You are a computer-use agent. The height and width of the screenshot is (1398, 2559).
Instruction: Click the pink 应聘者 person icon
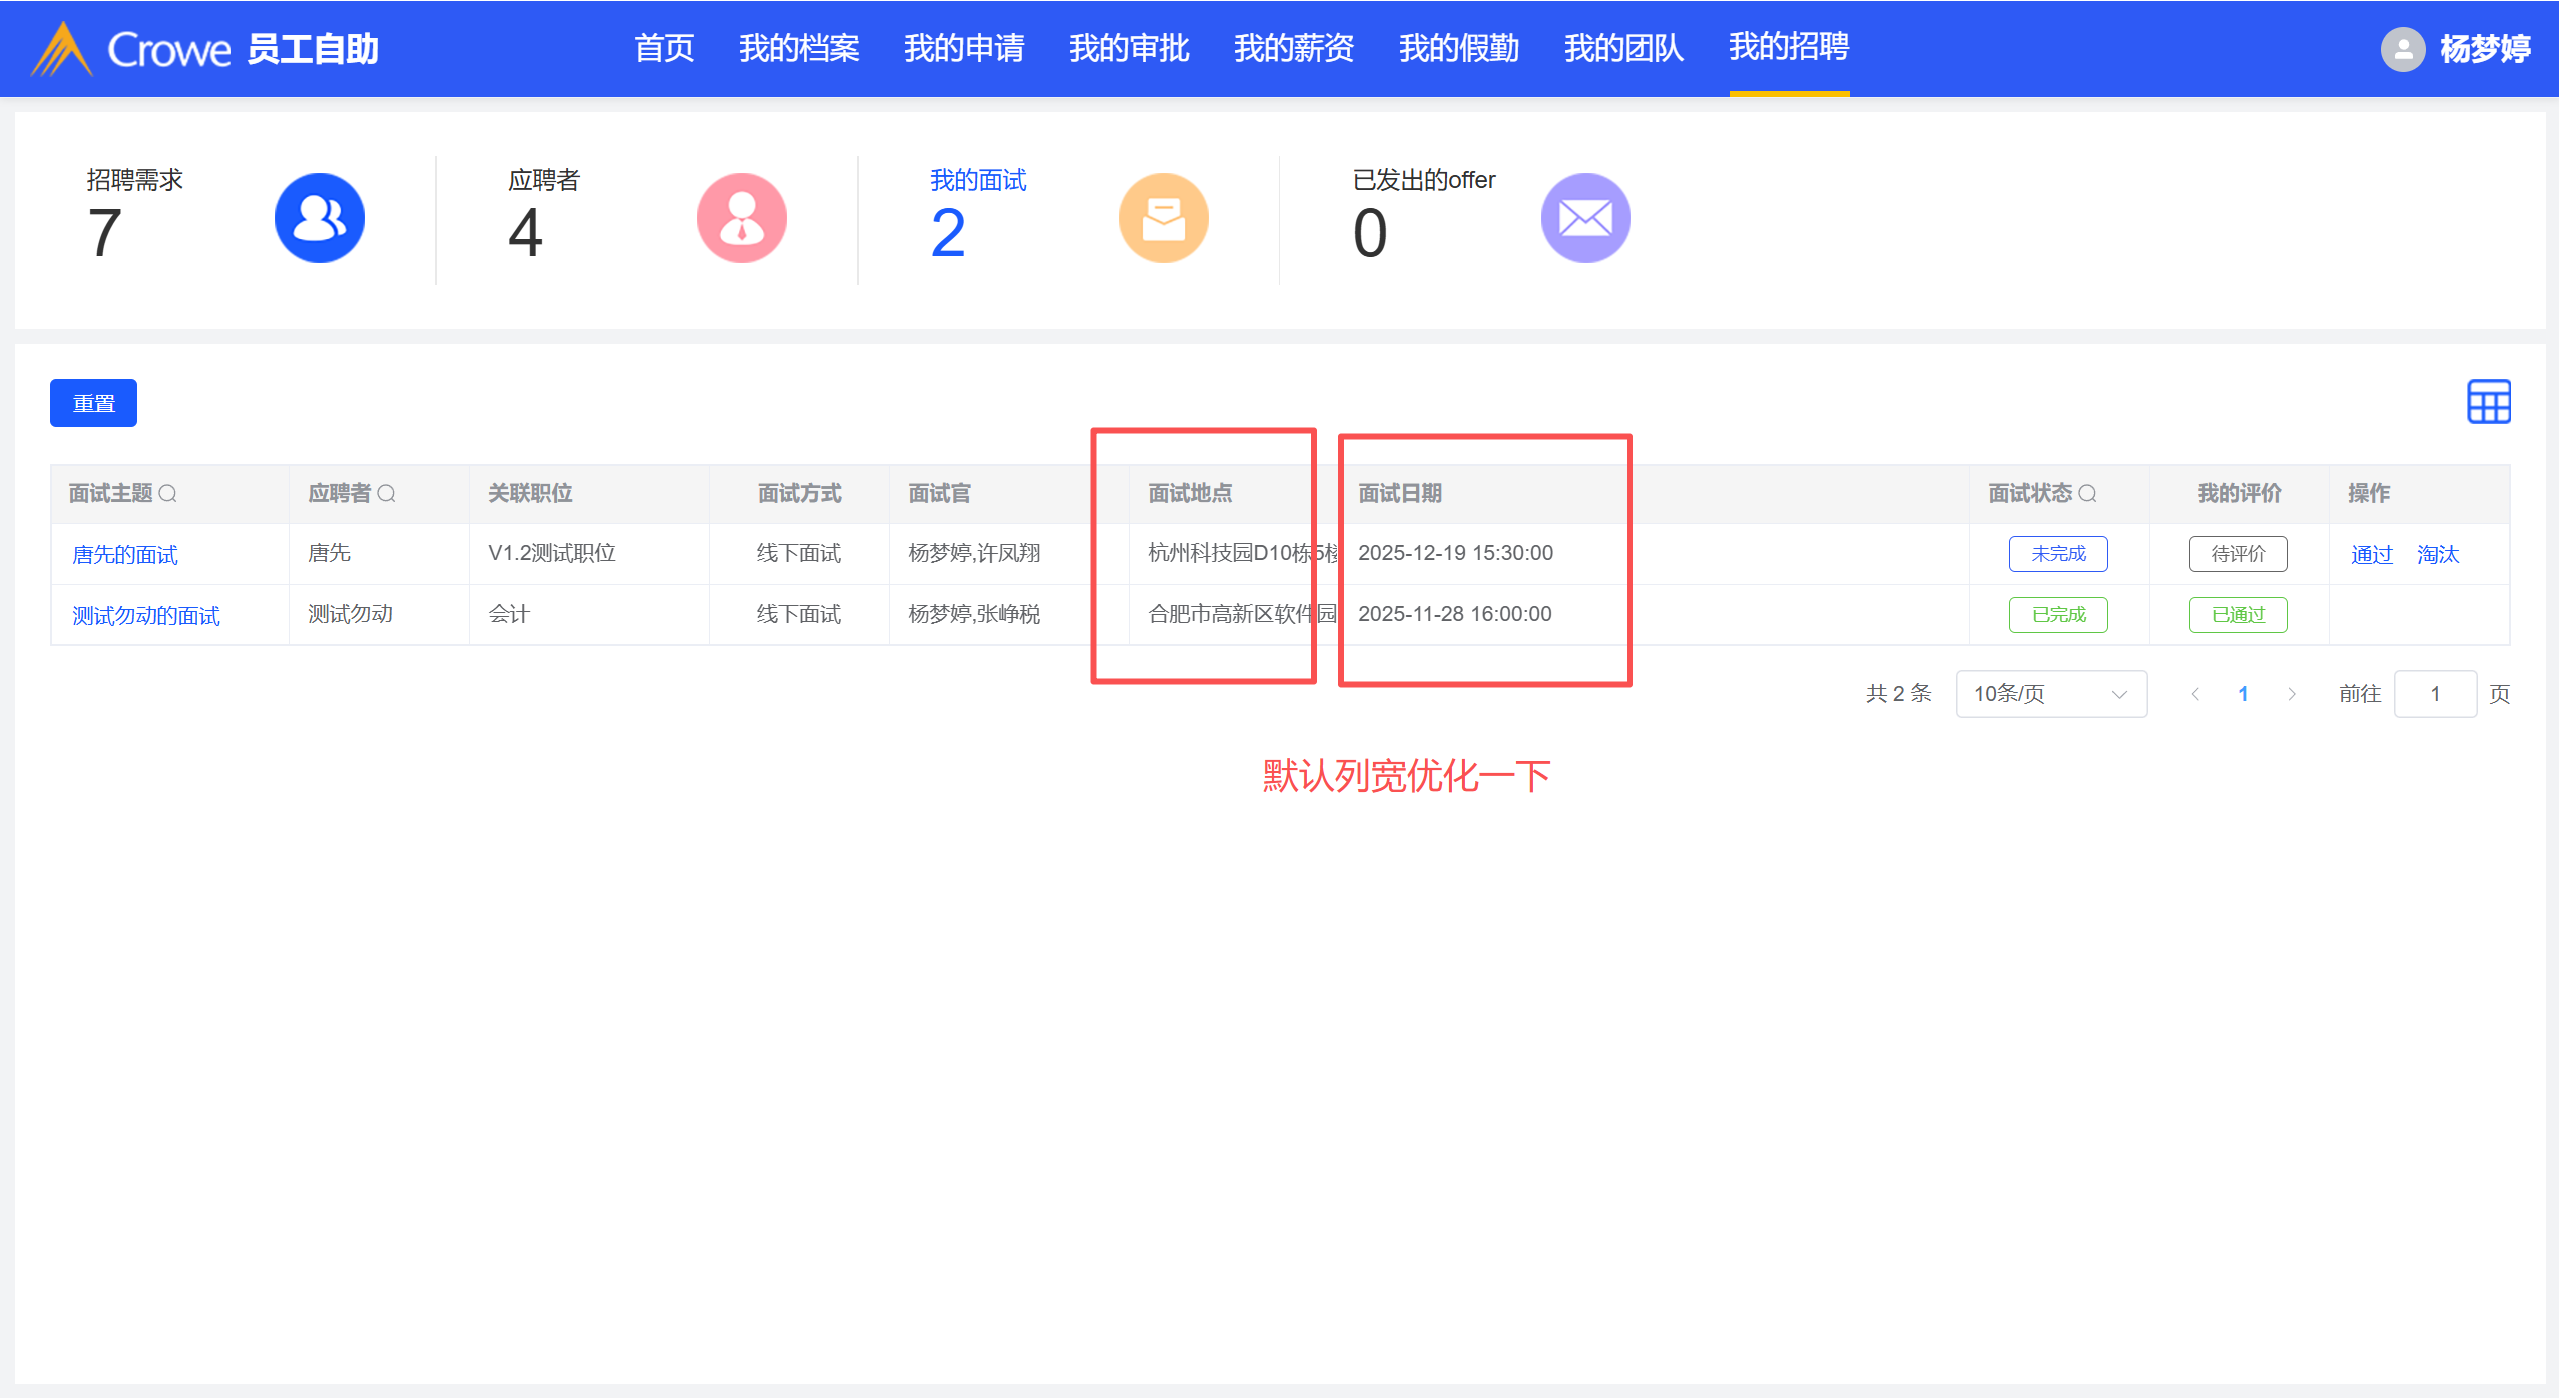(x=741, y=218)
